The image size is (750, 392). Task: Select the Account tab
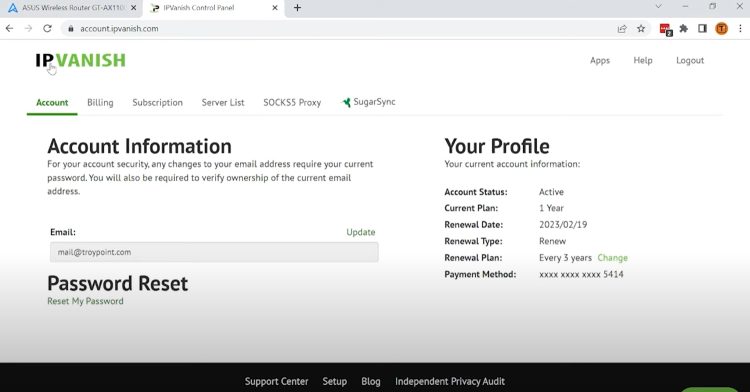(x=52, y=102)
